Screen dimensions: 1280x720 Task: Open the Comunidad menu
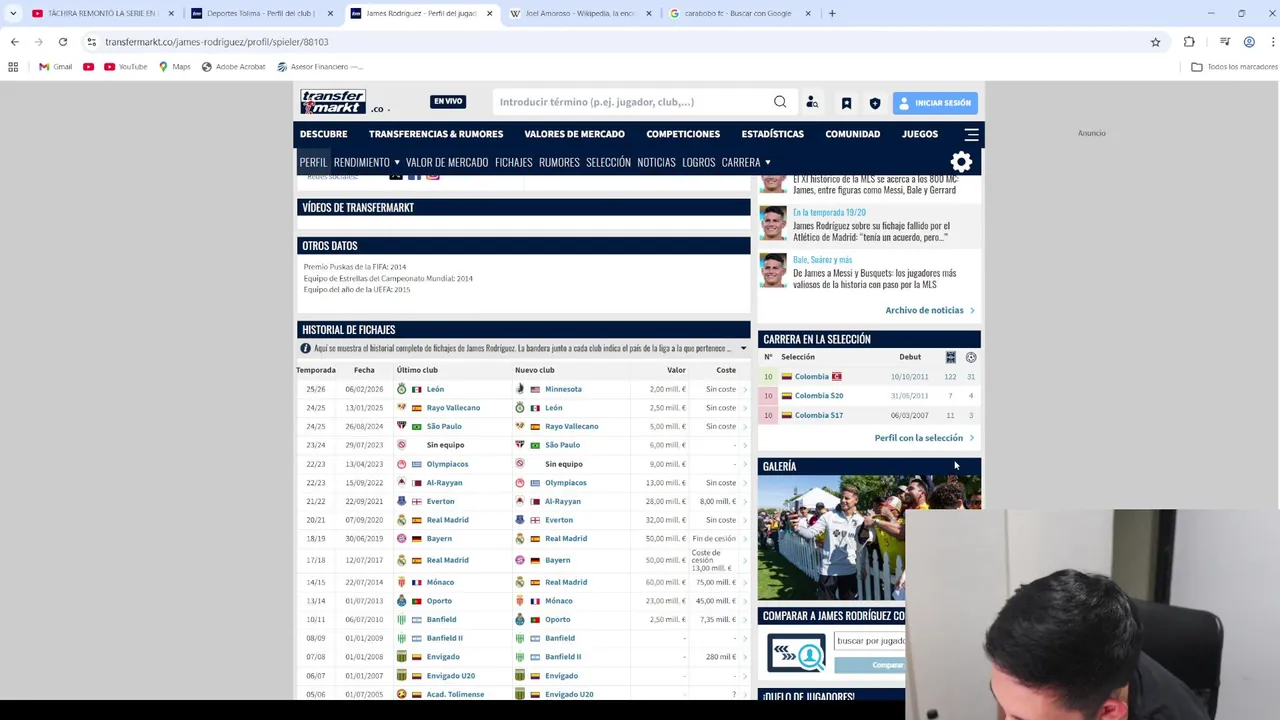853,134
